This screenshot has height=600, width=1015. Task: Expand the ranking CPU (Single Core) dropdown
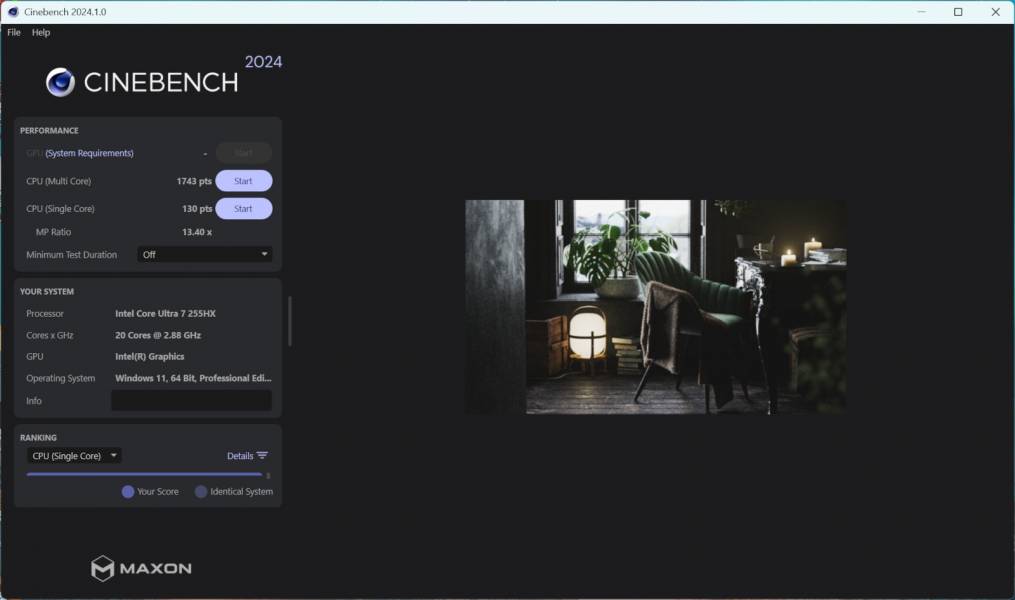click(x=74, y=456)
